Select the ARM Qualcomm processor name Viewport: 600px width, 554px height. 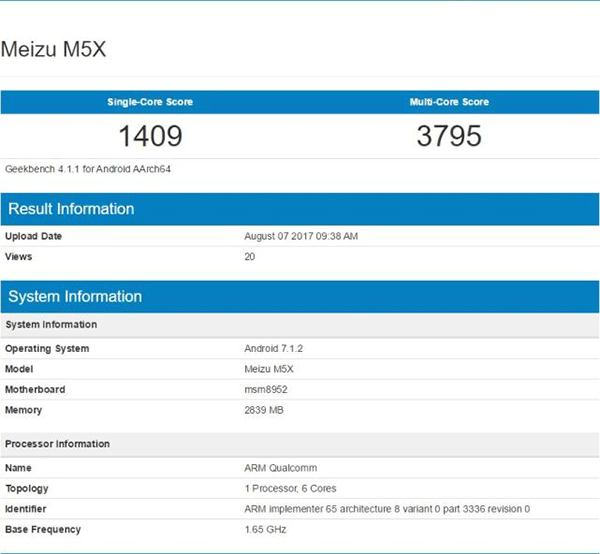(280, 468)
